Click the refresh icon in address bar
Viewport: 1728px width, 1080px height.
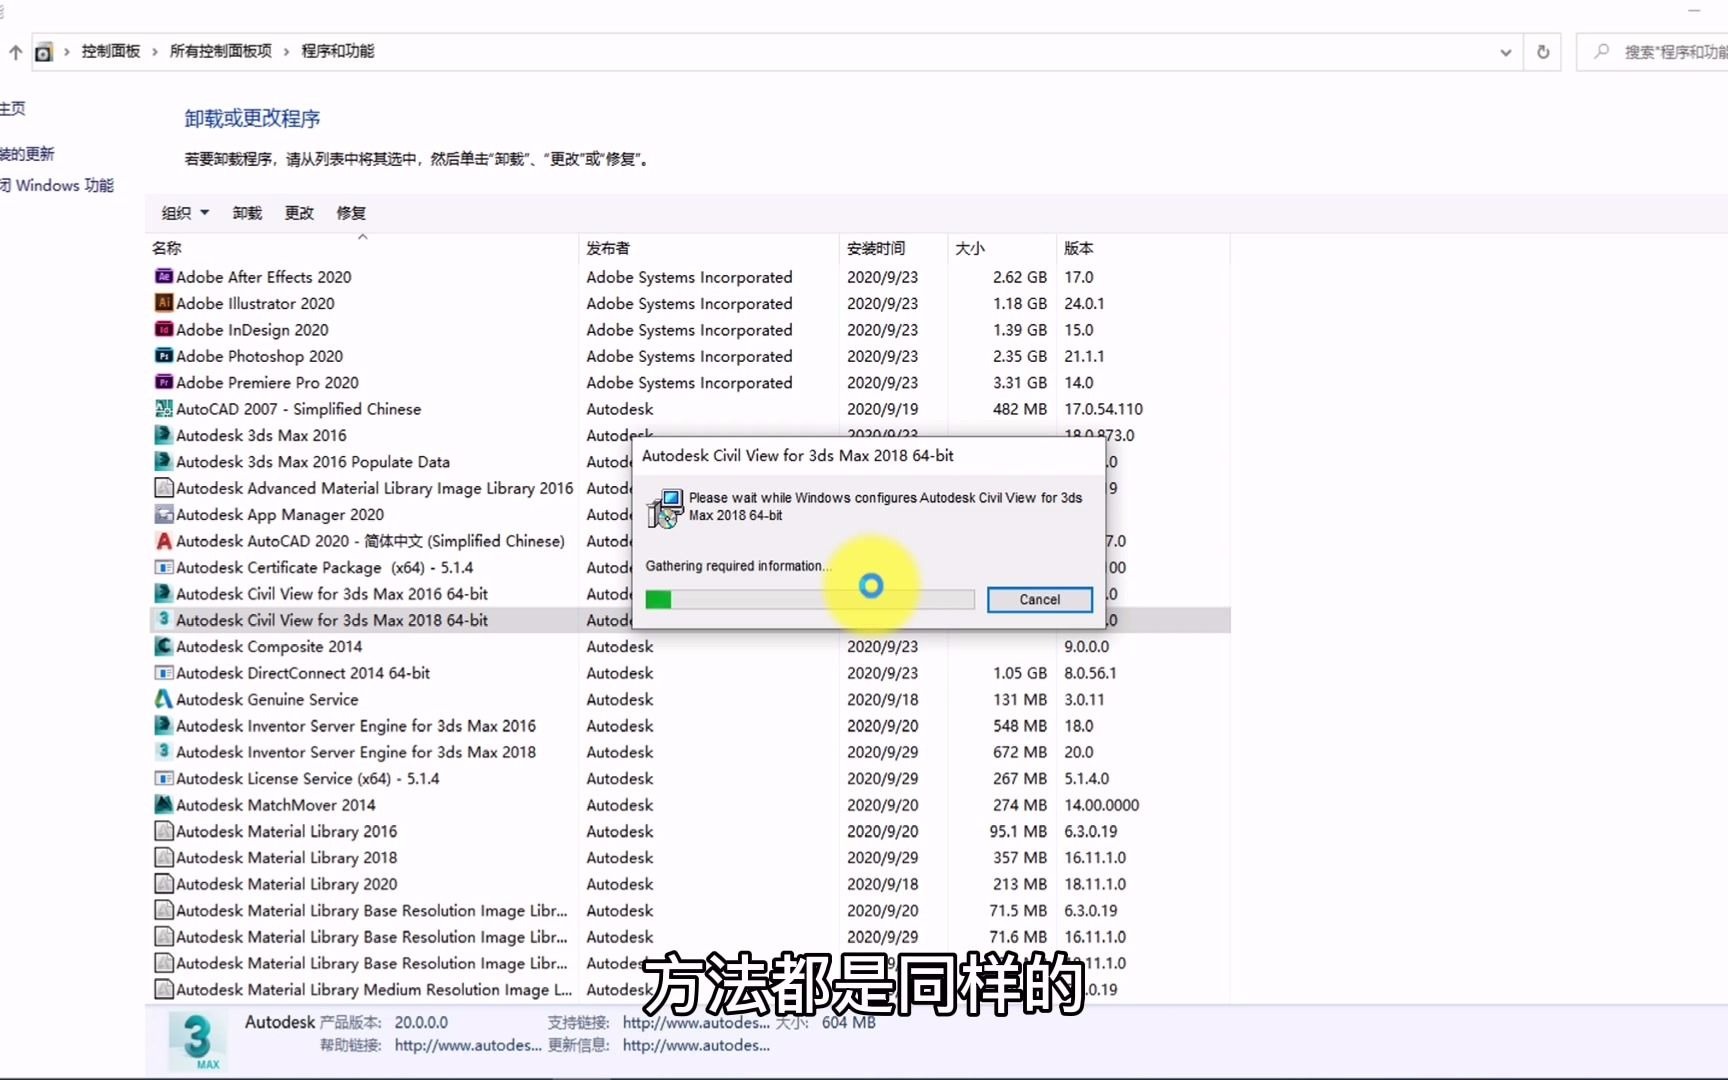(x=1542, y=51)
